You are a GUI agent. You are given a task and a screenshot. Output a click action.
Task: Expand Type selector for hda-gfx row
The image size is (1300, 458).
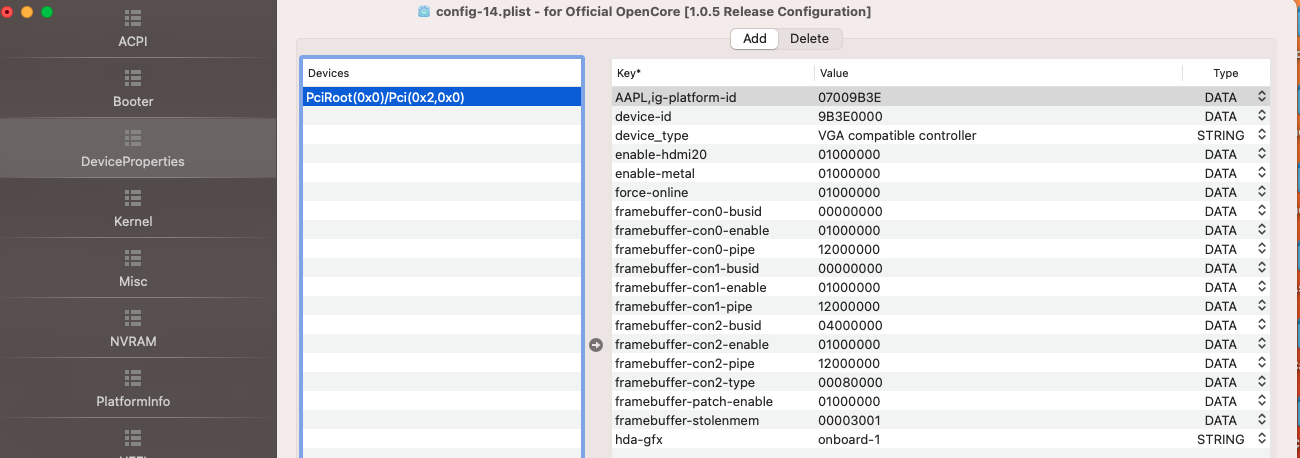click(1262, 439)
